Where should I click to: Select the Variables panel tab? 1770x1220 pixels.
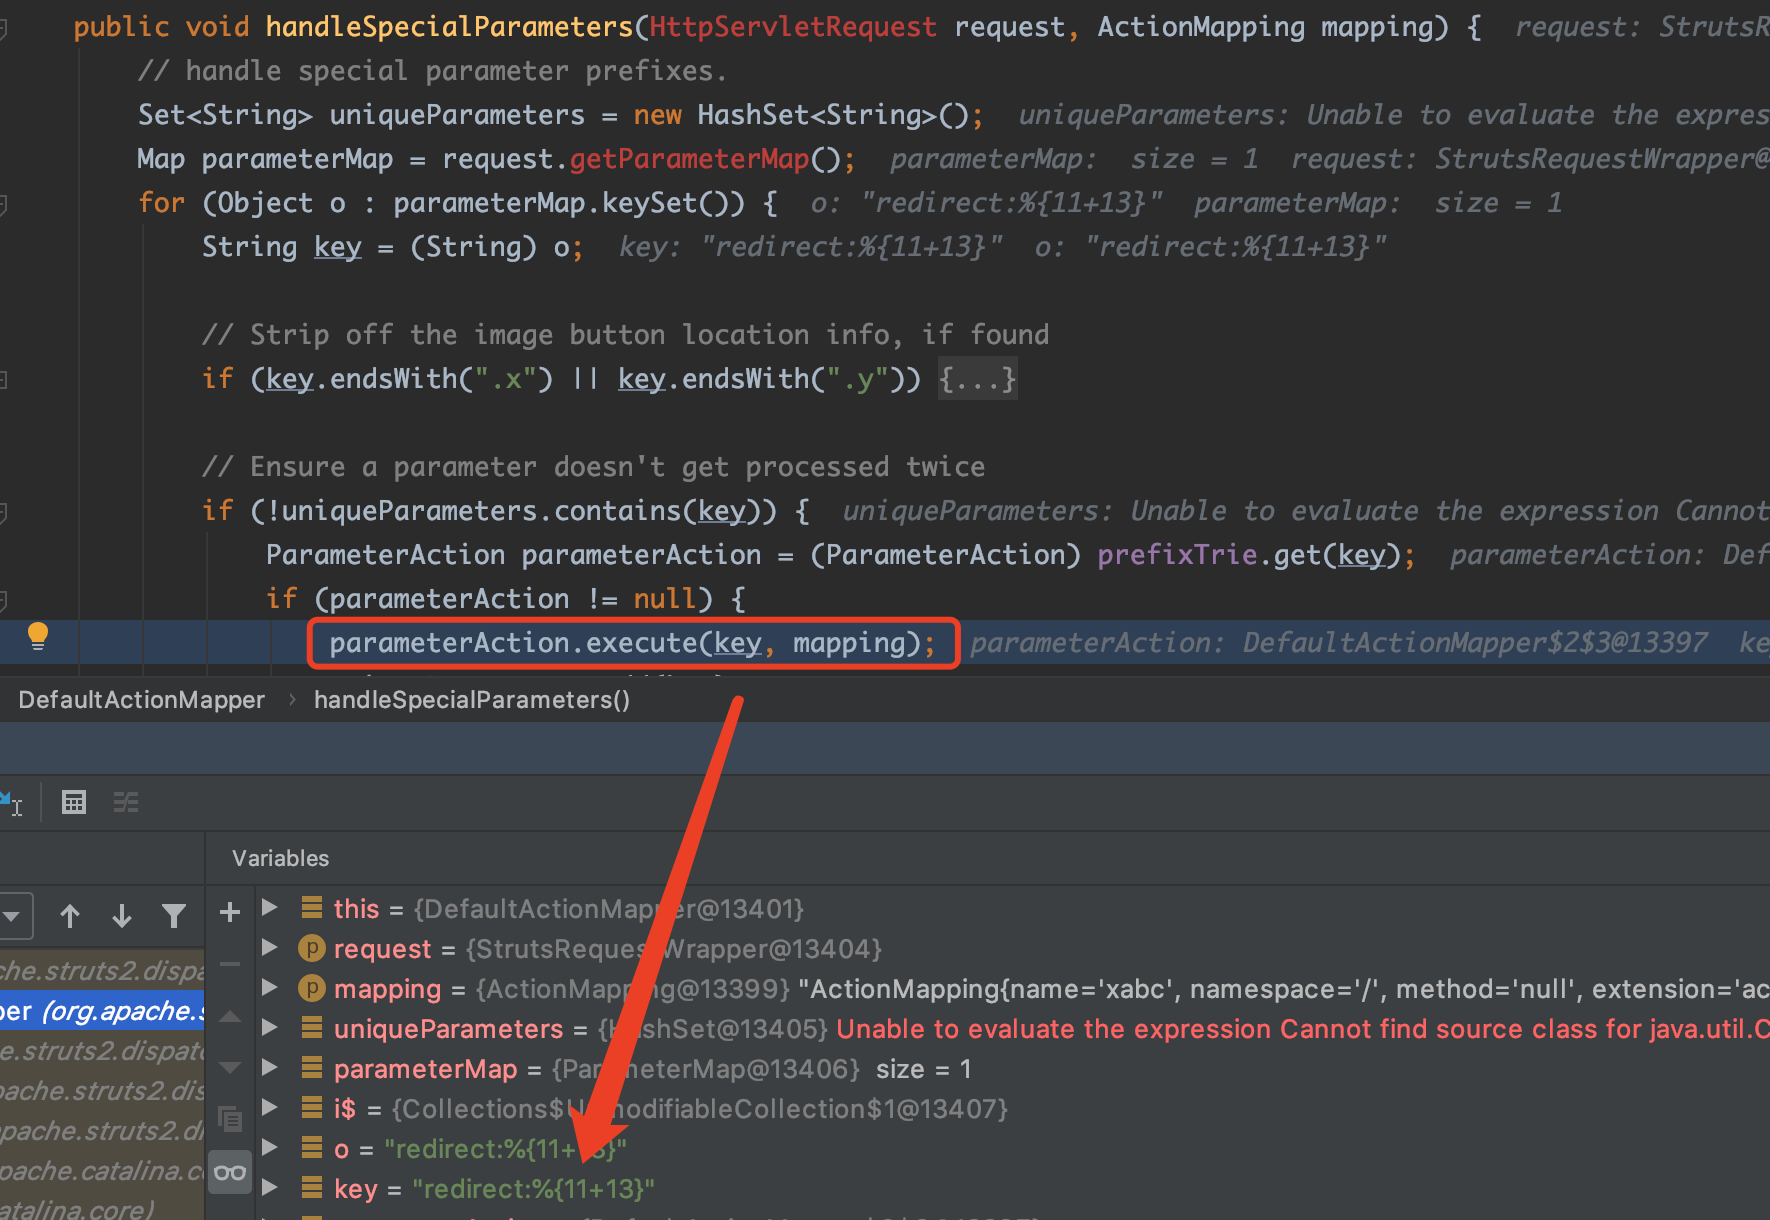pyautogui.click(x=280, y=858)
